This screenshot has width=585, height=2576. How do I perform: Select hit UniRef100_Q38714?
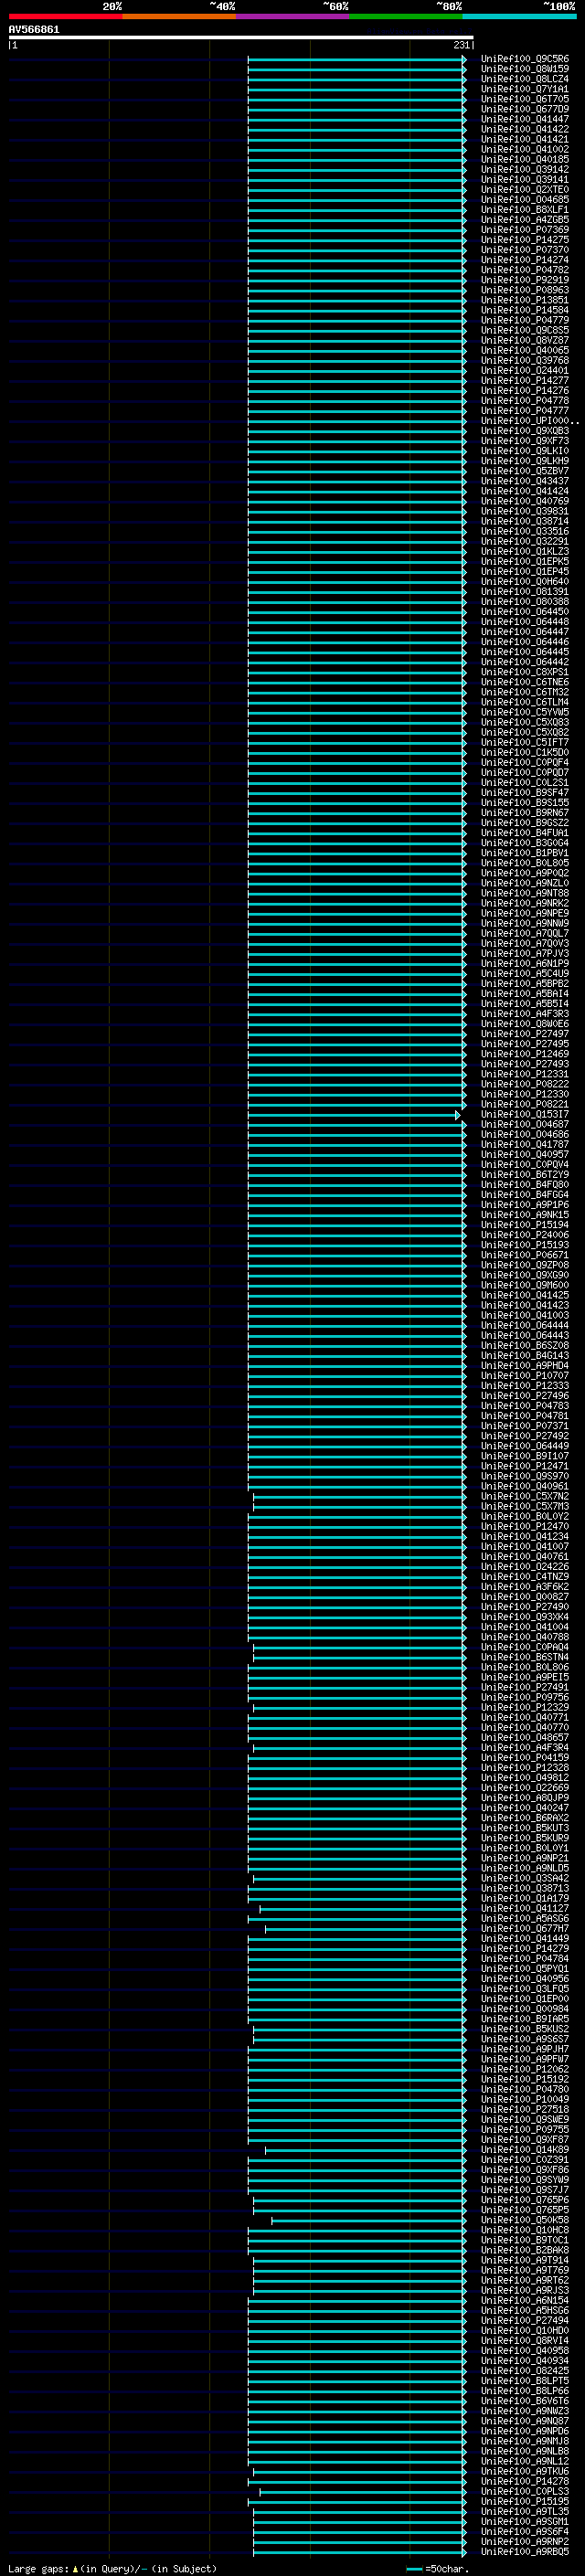coord(524,521)
